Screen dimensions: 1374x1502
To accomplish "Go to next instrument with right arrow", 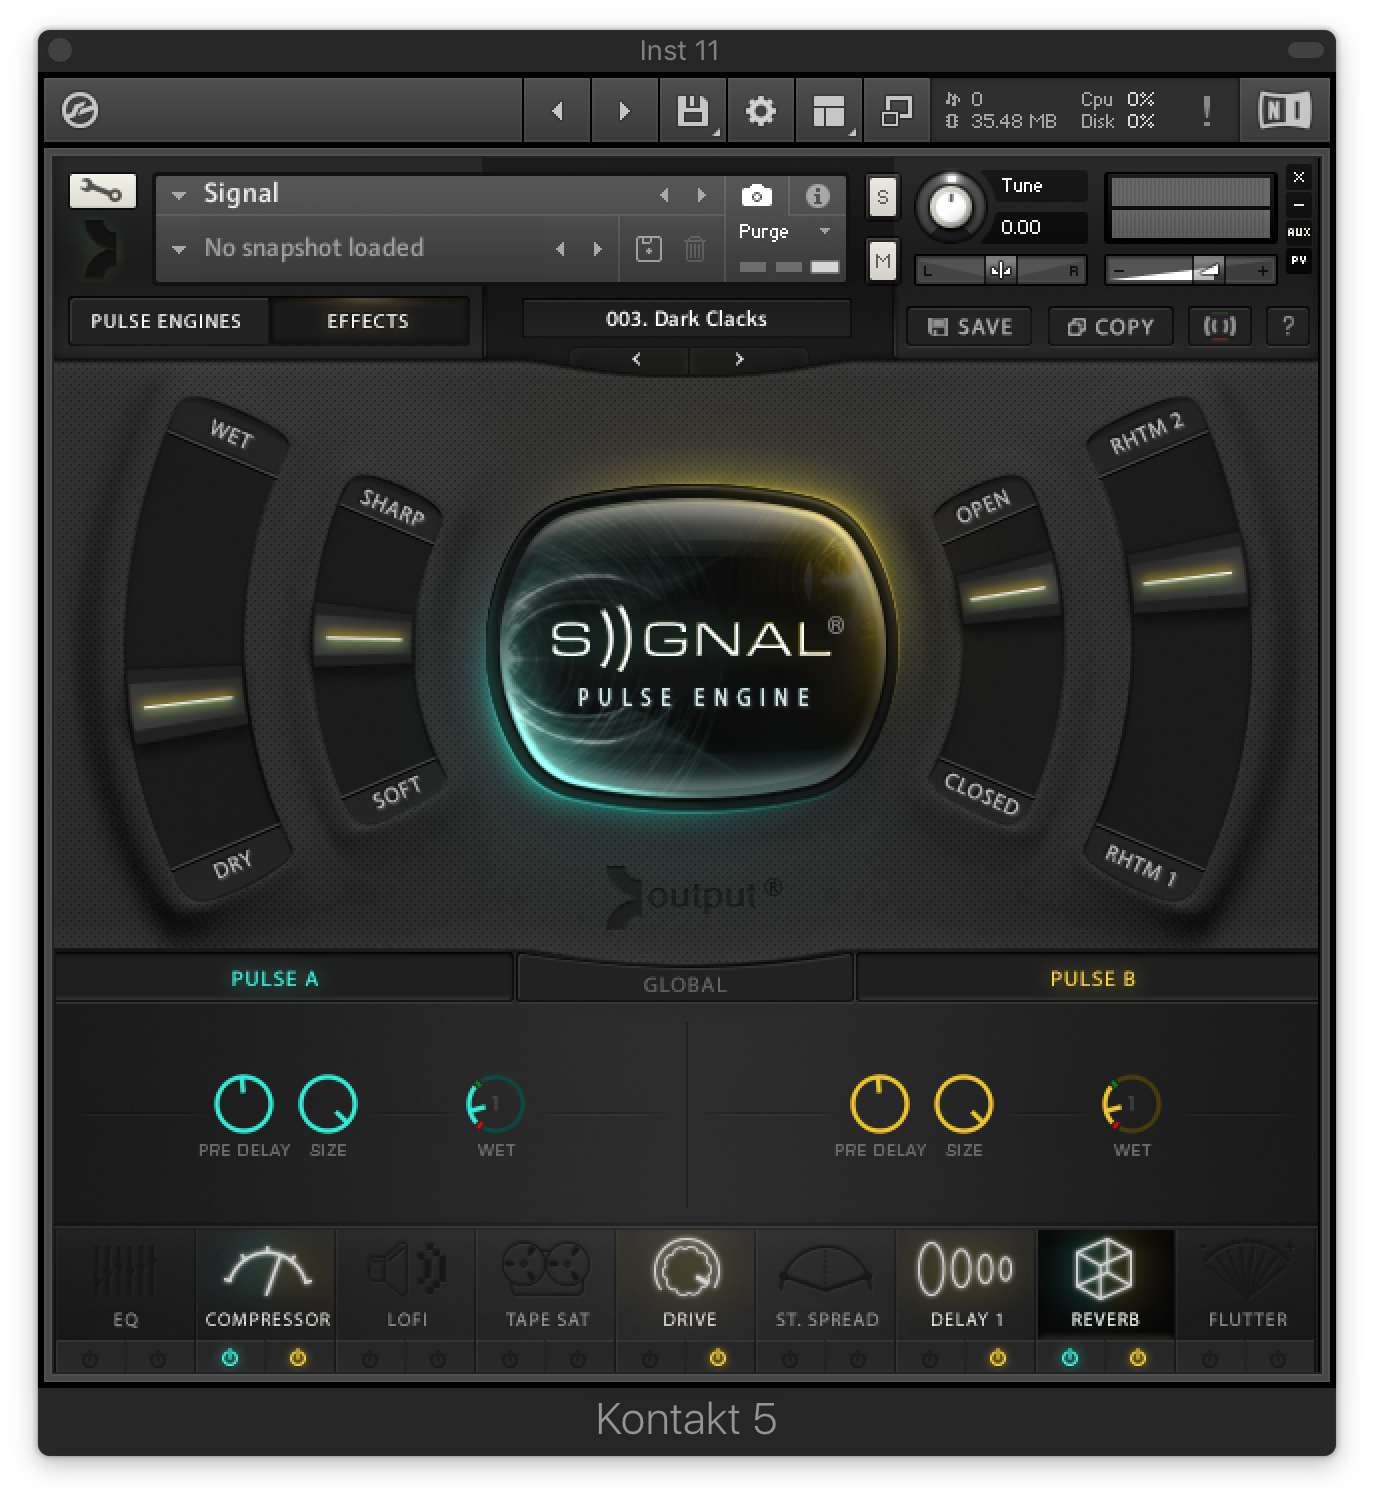I will (x=624, y=110).
